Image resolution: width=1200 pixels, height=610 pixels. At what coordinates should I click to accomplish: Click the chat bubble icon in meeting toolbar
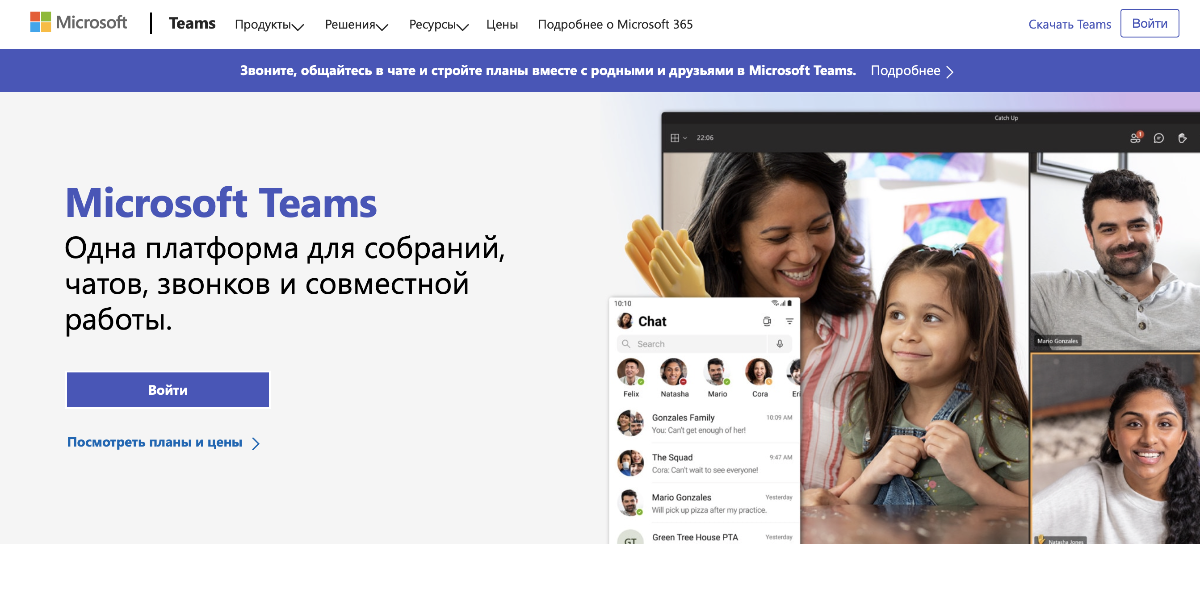pos(1159,138)
